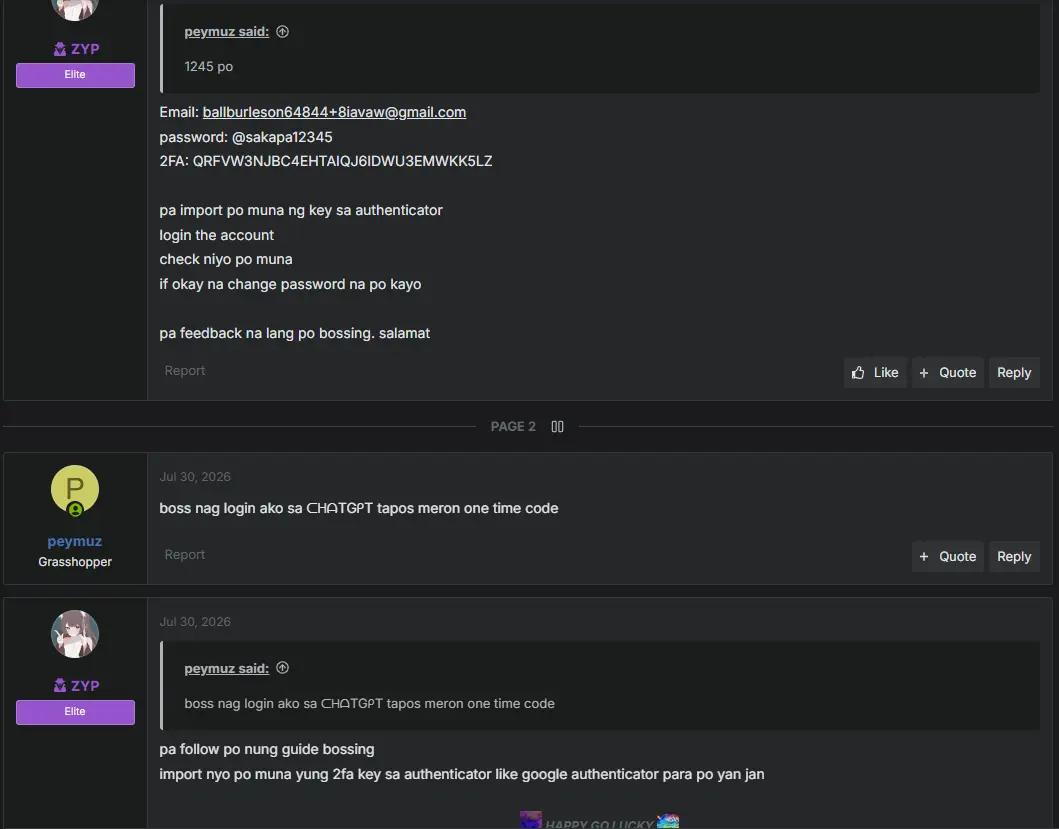Click the top 'peymuz said:' quote header
Viewport: 1059px width, 829px height.
[x=226, y=31]
